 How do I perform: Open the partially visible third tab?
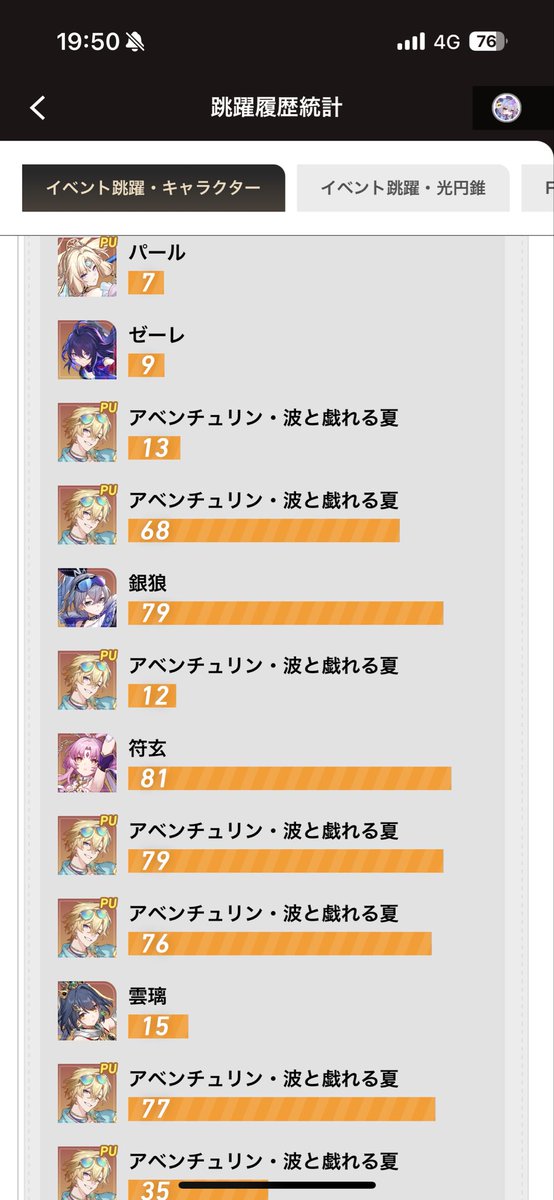(x=538, y=188)
